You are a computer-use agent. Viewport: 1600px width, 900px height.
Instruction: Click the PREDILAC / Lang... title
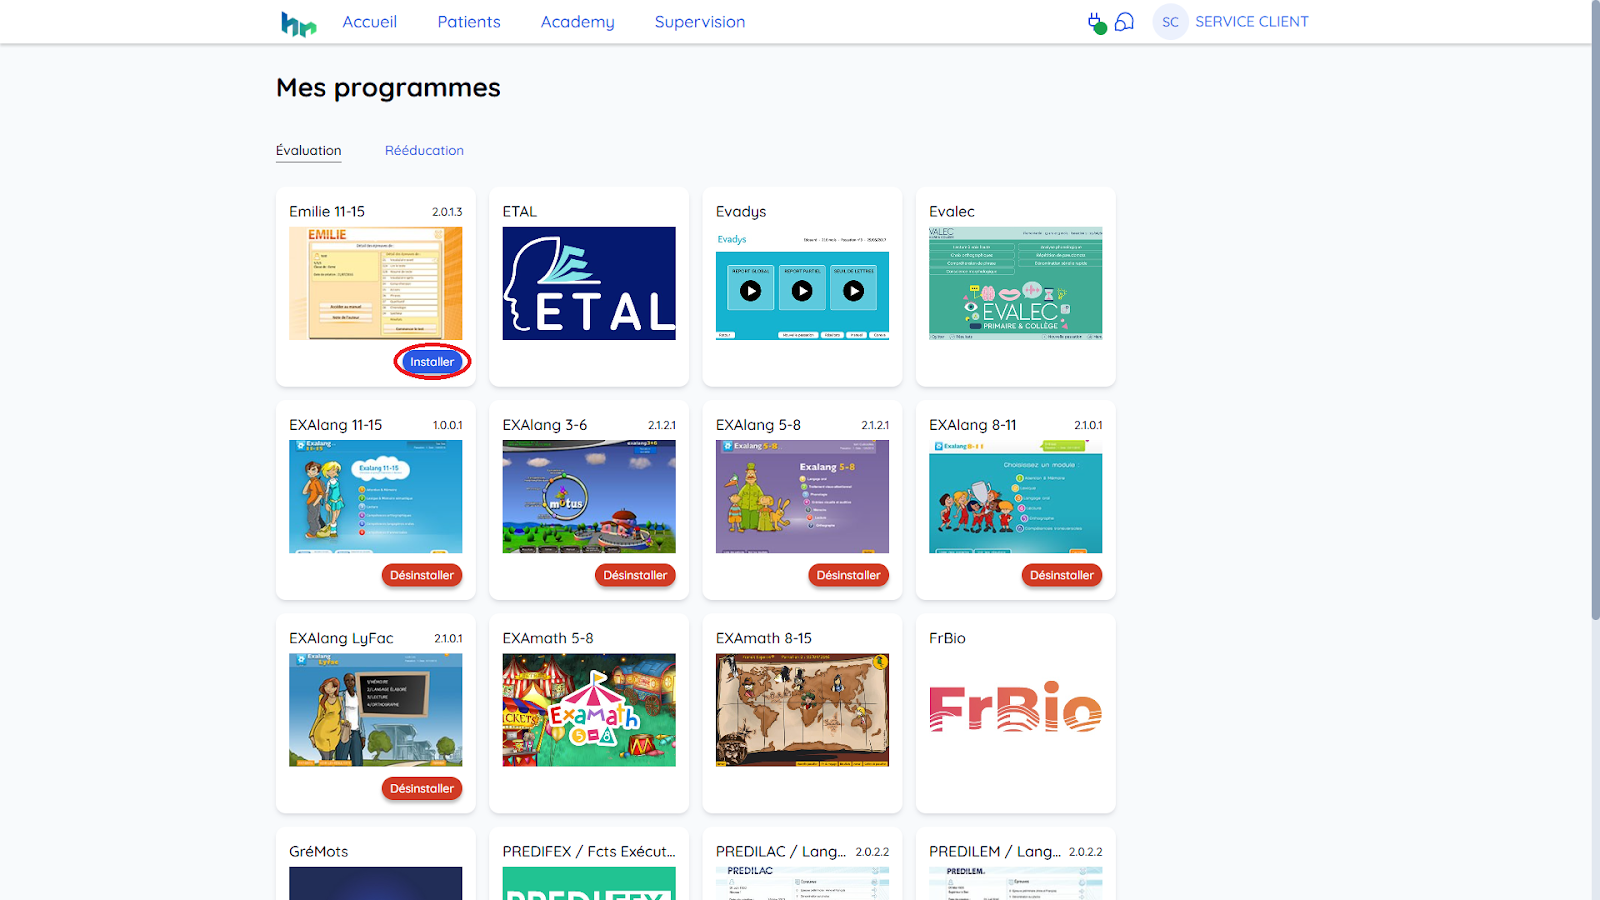(781, 852)
